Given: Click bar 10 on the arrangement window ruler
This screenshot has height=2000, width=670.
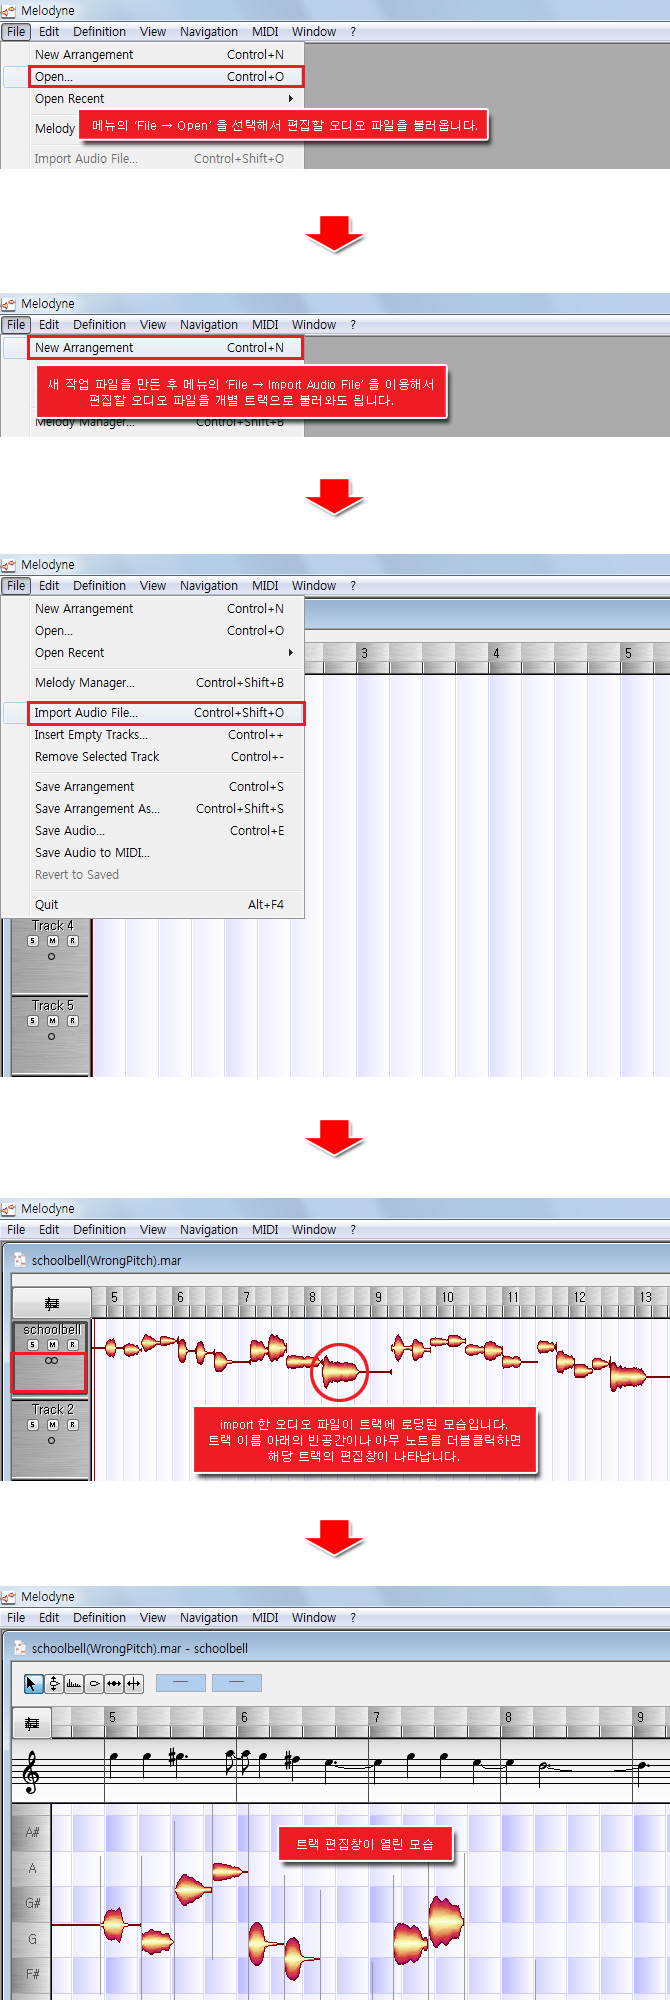Looking at the screenshot, I should pyautogui.click(x=447, y=1297).
